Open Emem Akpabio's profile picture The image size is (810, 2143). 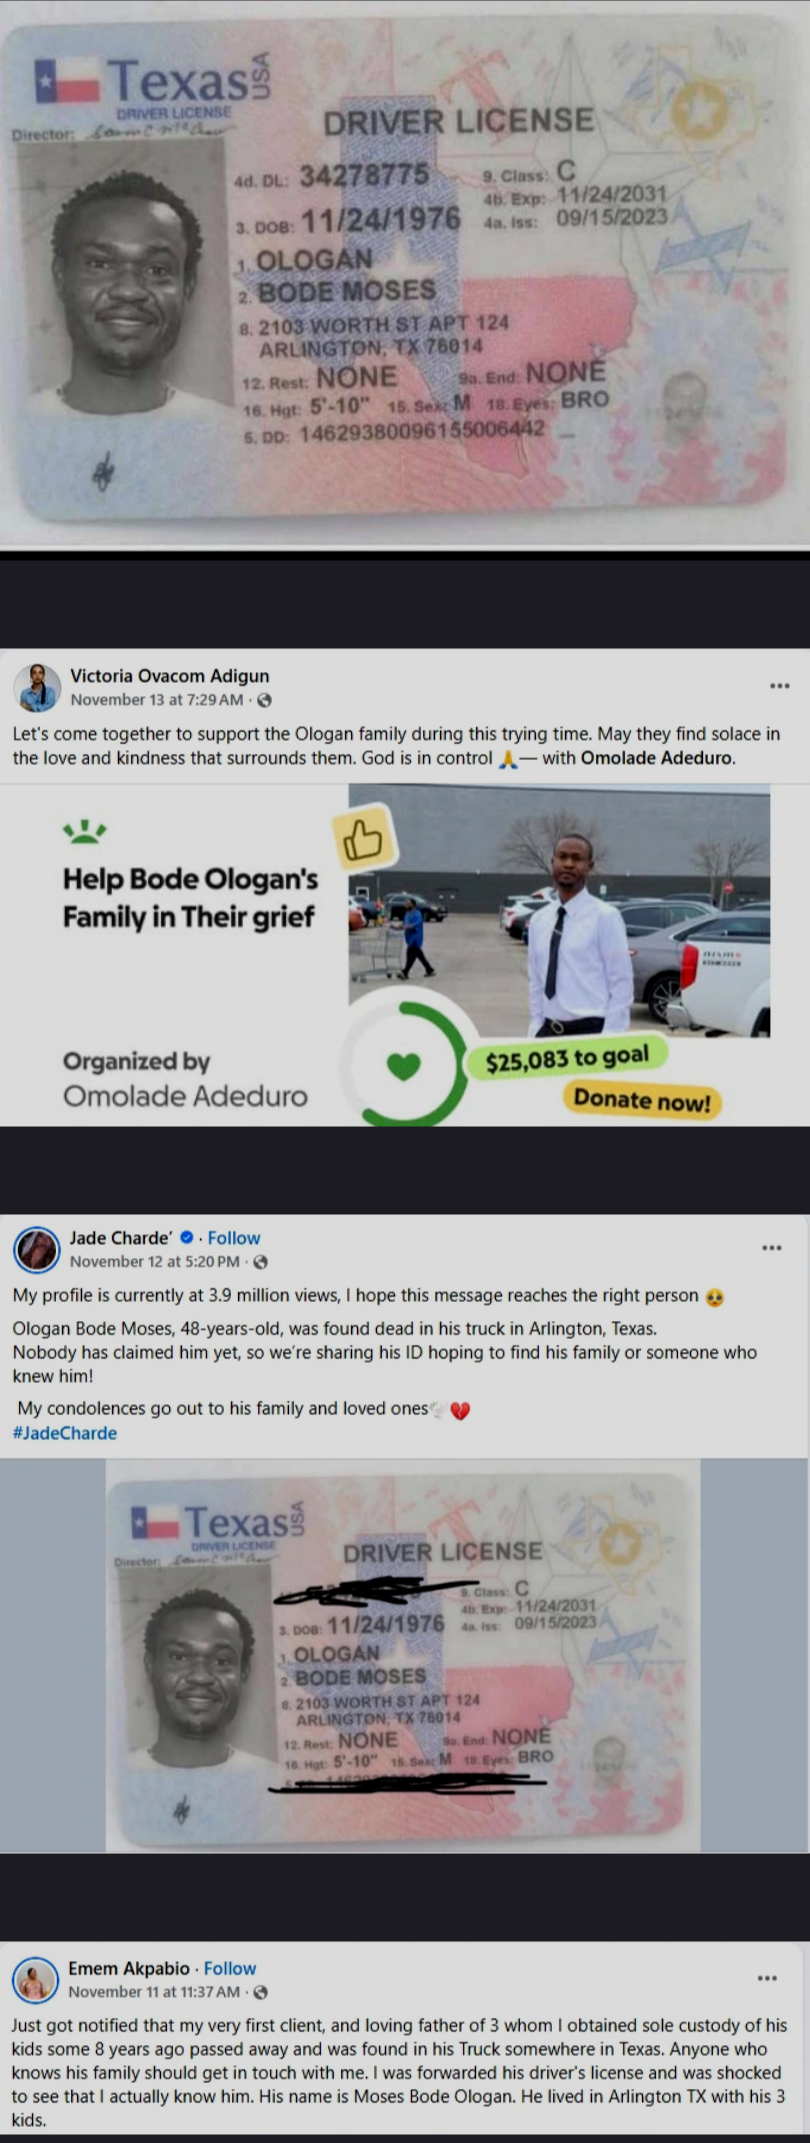point(35,1979)
